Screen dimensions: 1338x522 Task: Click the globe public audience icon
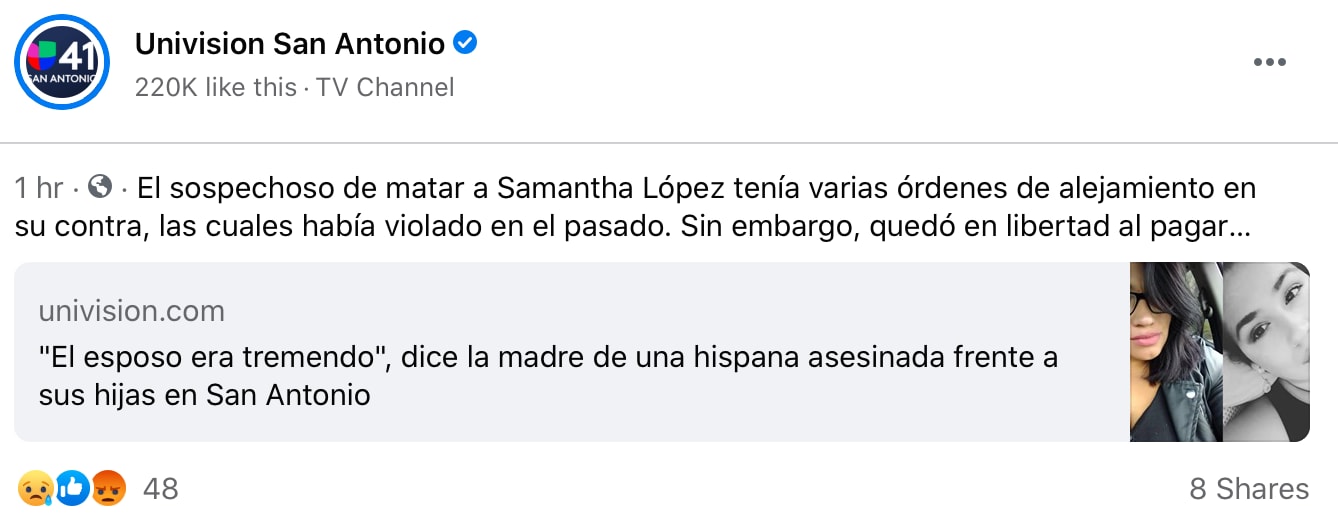click(x=100, y=187)
